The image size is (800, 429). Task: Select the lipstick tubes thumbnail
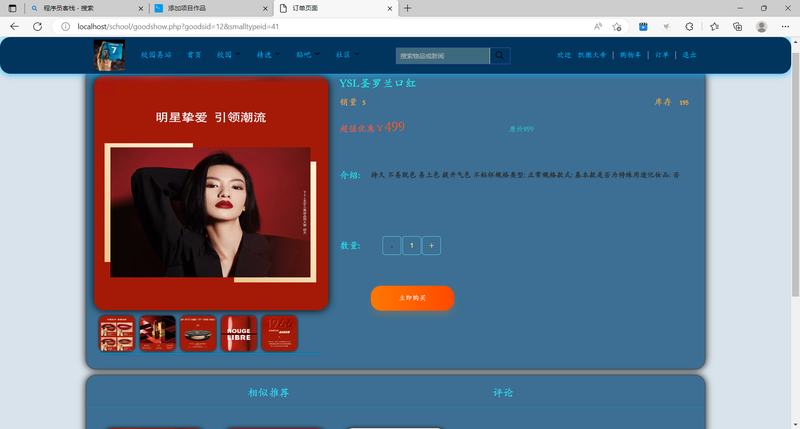(x=157, y=333)
